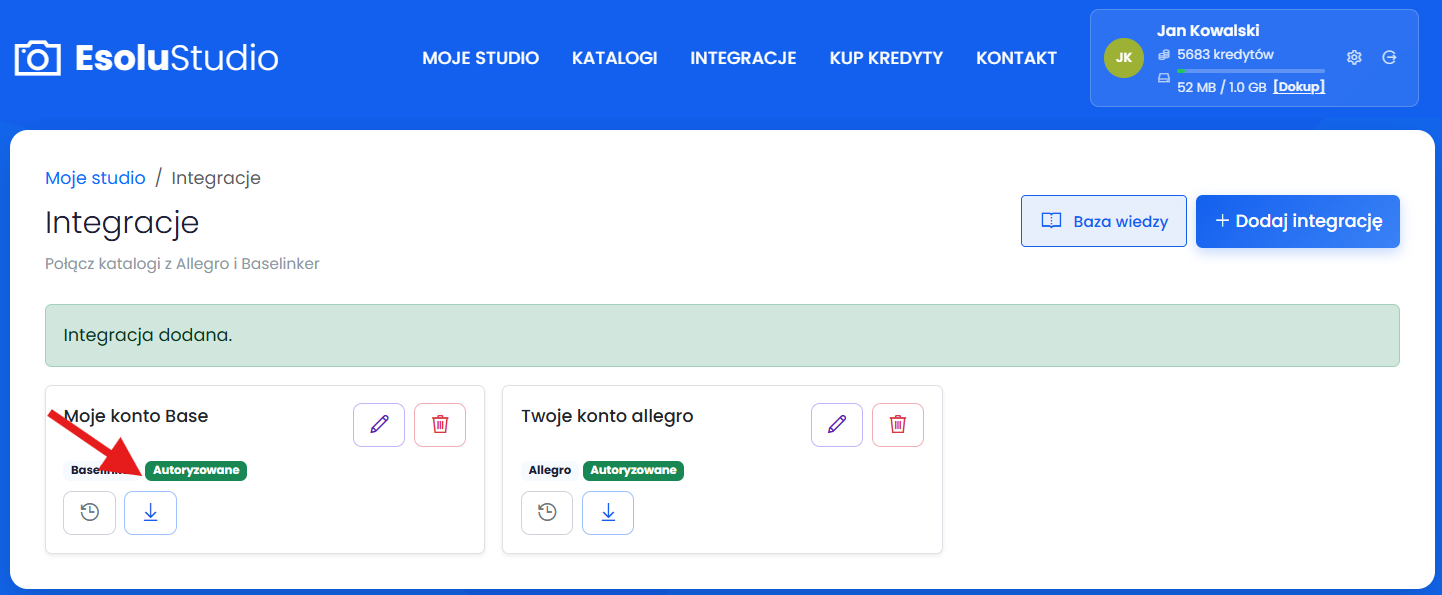
Task: Delete Moje konto Base with trash icon
Action: [x=440, y=425]
